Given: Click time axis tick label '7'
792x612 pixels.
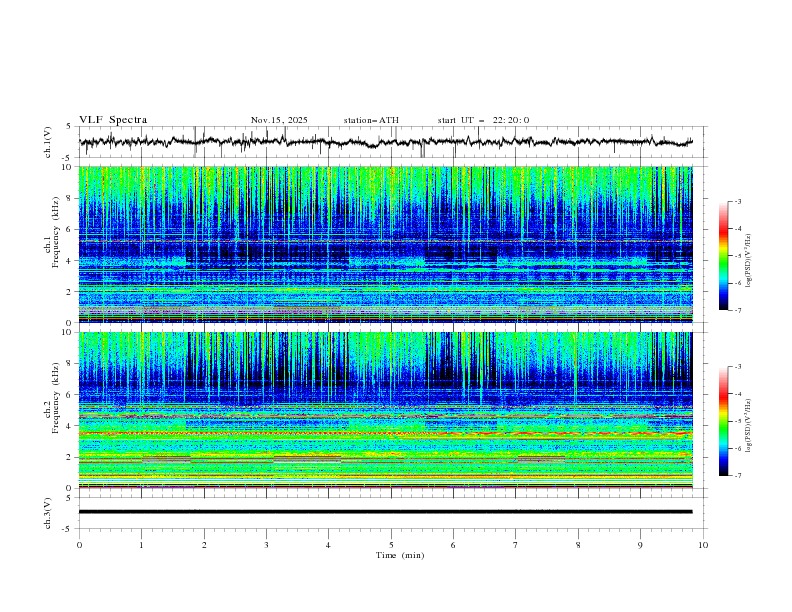Looking at the screenshot, I should 516,545.
